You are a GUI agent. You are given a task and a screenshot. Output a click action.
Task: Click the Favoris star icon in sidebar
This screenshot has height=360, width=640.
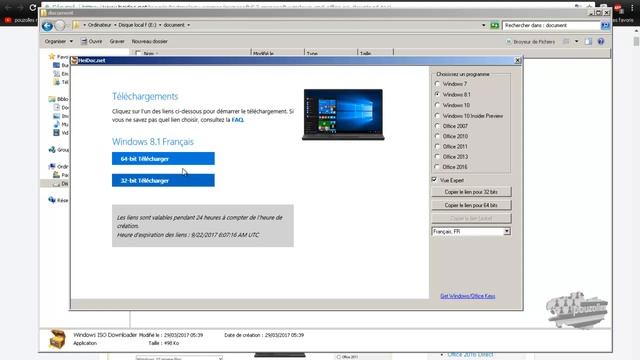click(x=52, y=56)
